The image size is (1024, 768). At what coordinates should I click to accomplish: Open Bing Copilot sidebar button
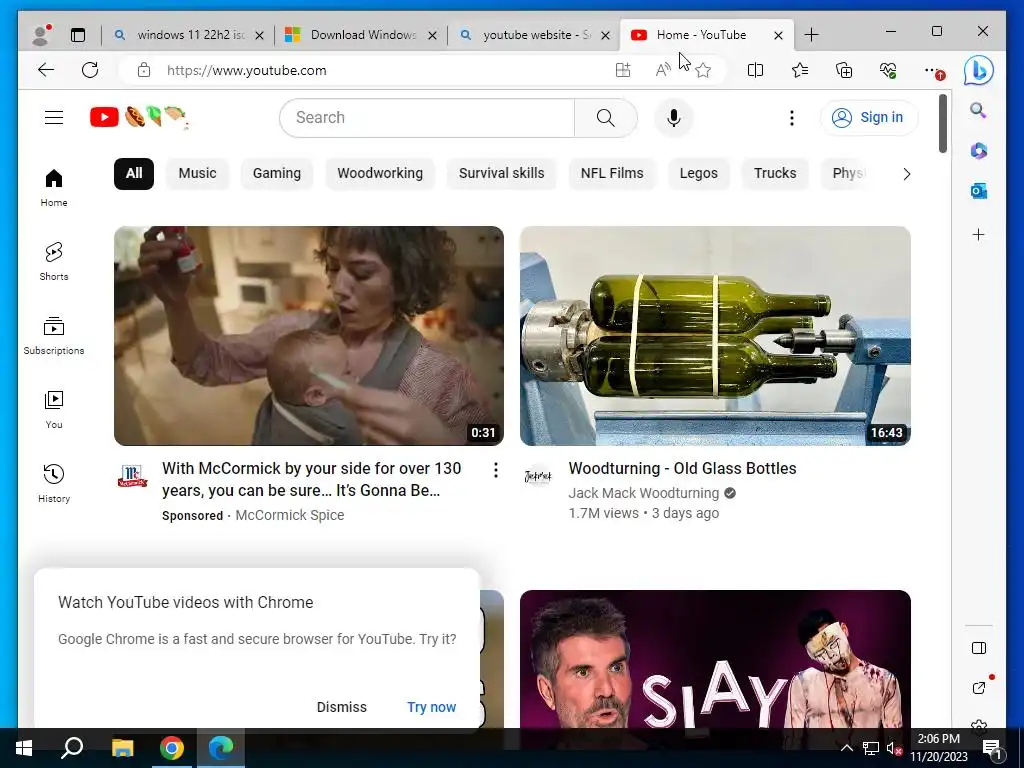[978, 71]
